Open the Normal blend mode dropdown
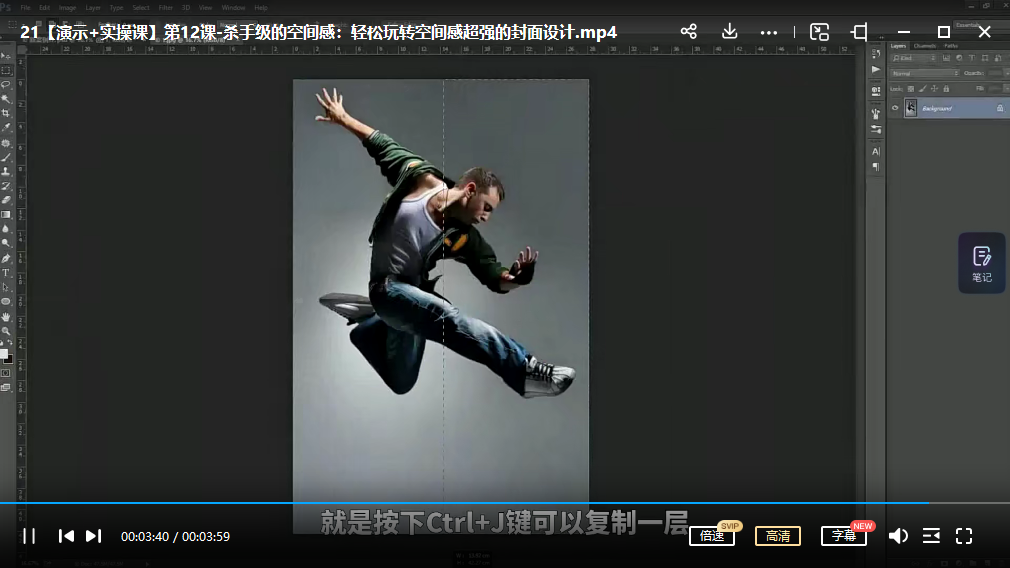The height and width of the screenshot is (568, 1010). click(x=924, y=73)
